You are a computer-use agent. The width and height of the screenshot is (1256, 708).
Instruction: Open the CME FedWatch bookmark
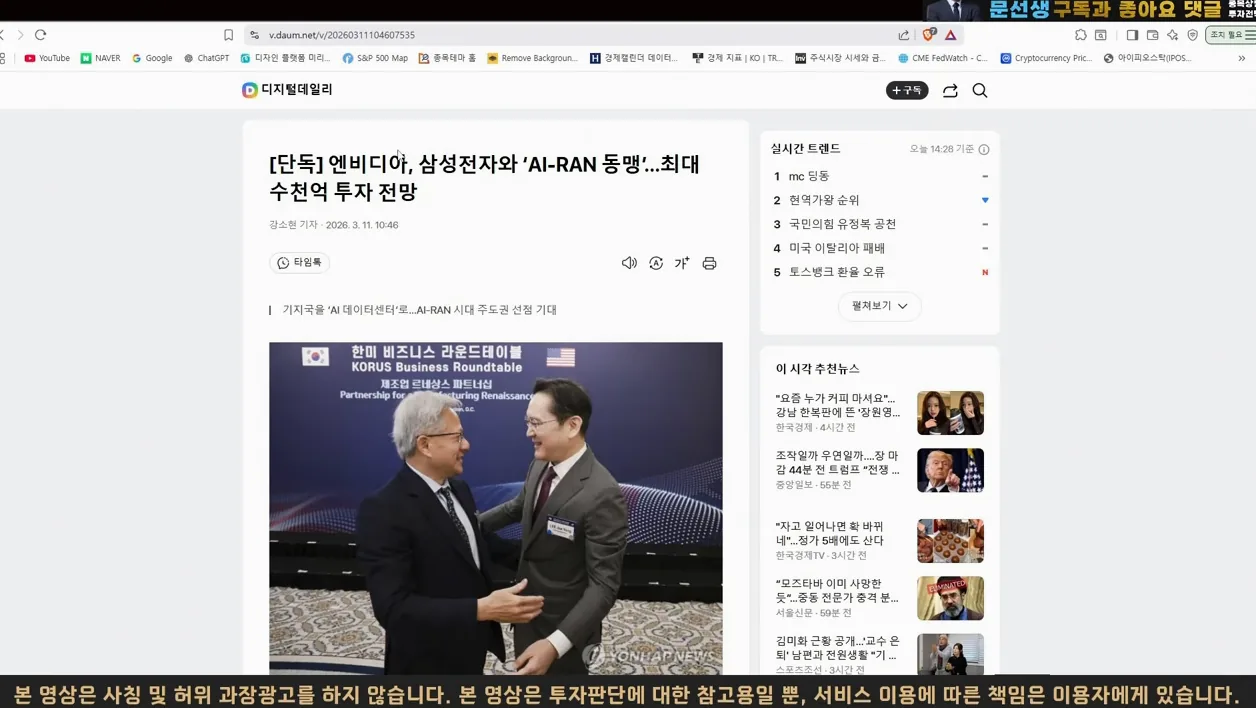[943, 58]
